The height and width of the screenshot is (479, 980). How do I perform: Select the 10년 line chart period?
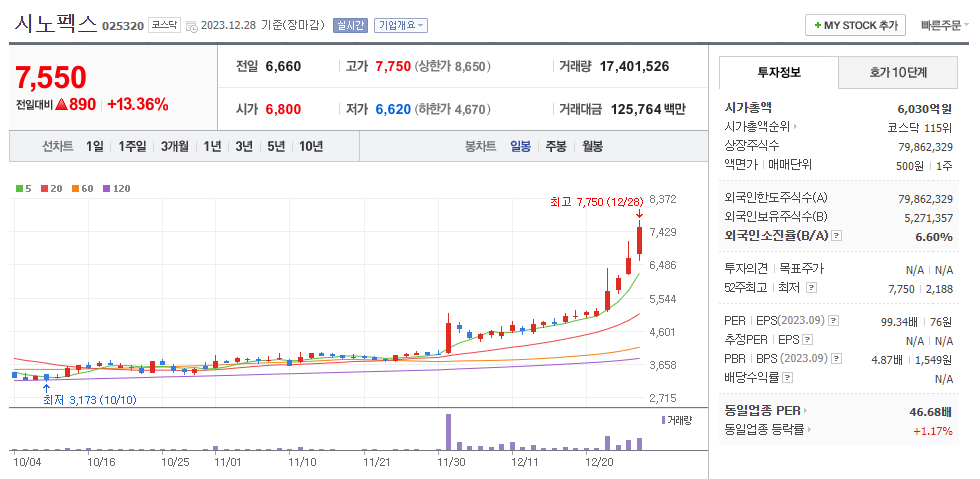pos(311,146)
